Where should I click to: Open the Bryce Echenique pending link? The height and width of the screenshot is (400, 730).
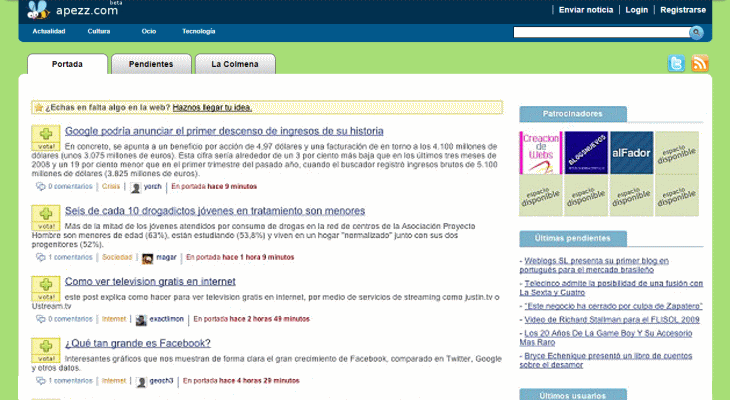pos(606,360)
